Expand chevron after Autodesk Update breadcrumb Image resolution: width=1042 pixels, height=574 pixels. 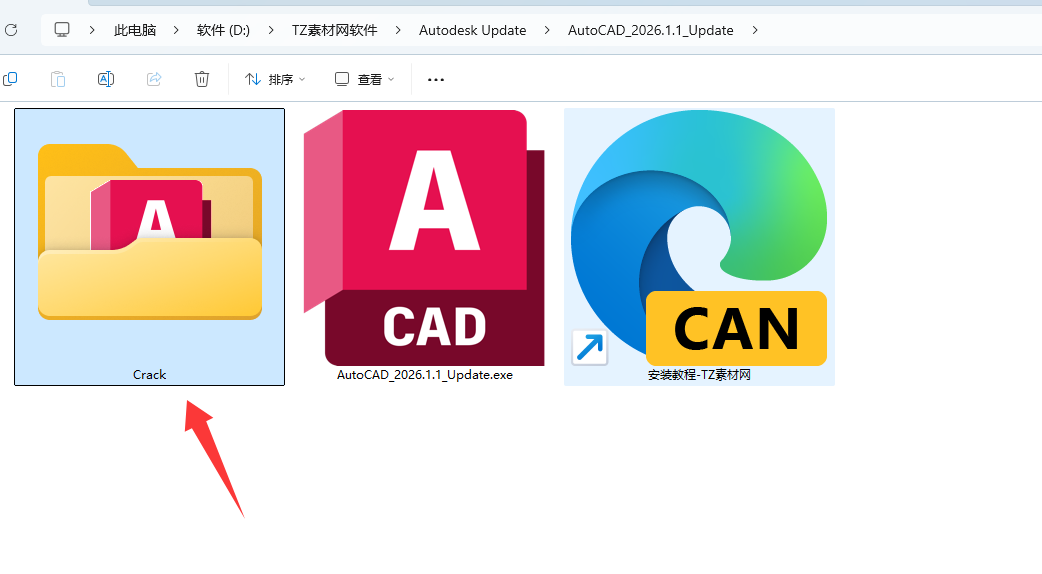(x=547, y=30)
